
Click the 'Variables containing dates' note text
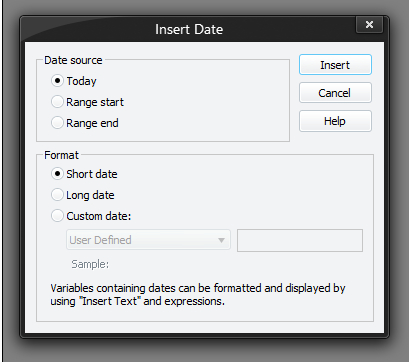click(198, 295)
